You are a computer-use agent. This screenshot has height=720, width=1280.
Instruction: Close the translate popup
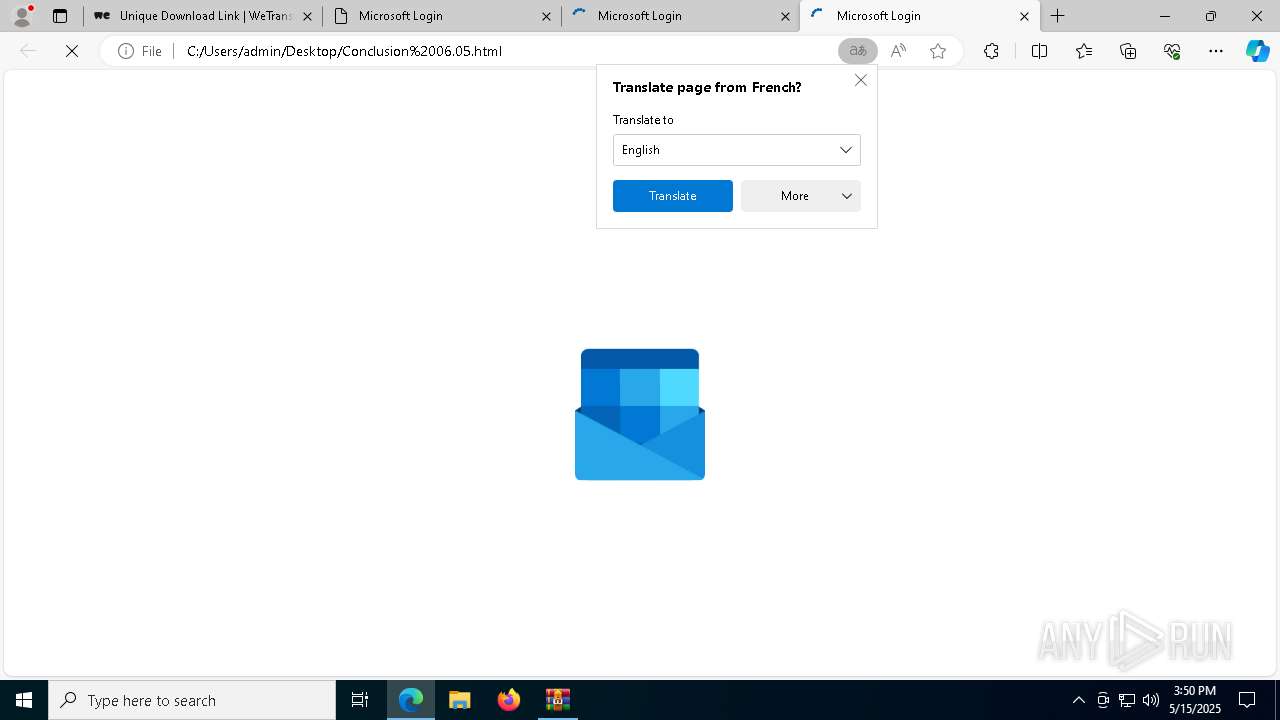click(861, 80)
